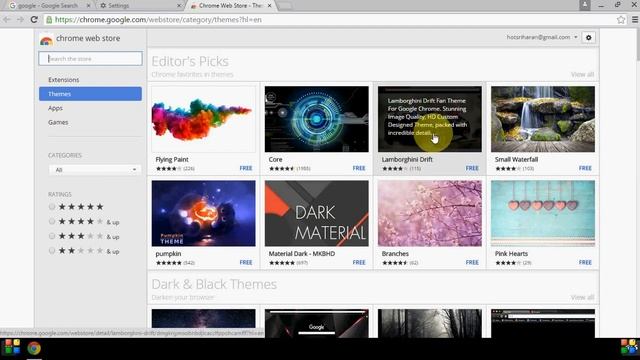Click the chrome web store logo
The image size is (640, 360).
pyautogui.click(x=46, y=40)
